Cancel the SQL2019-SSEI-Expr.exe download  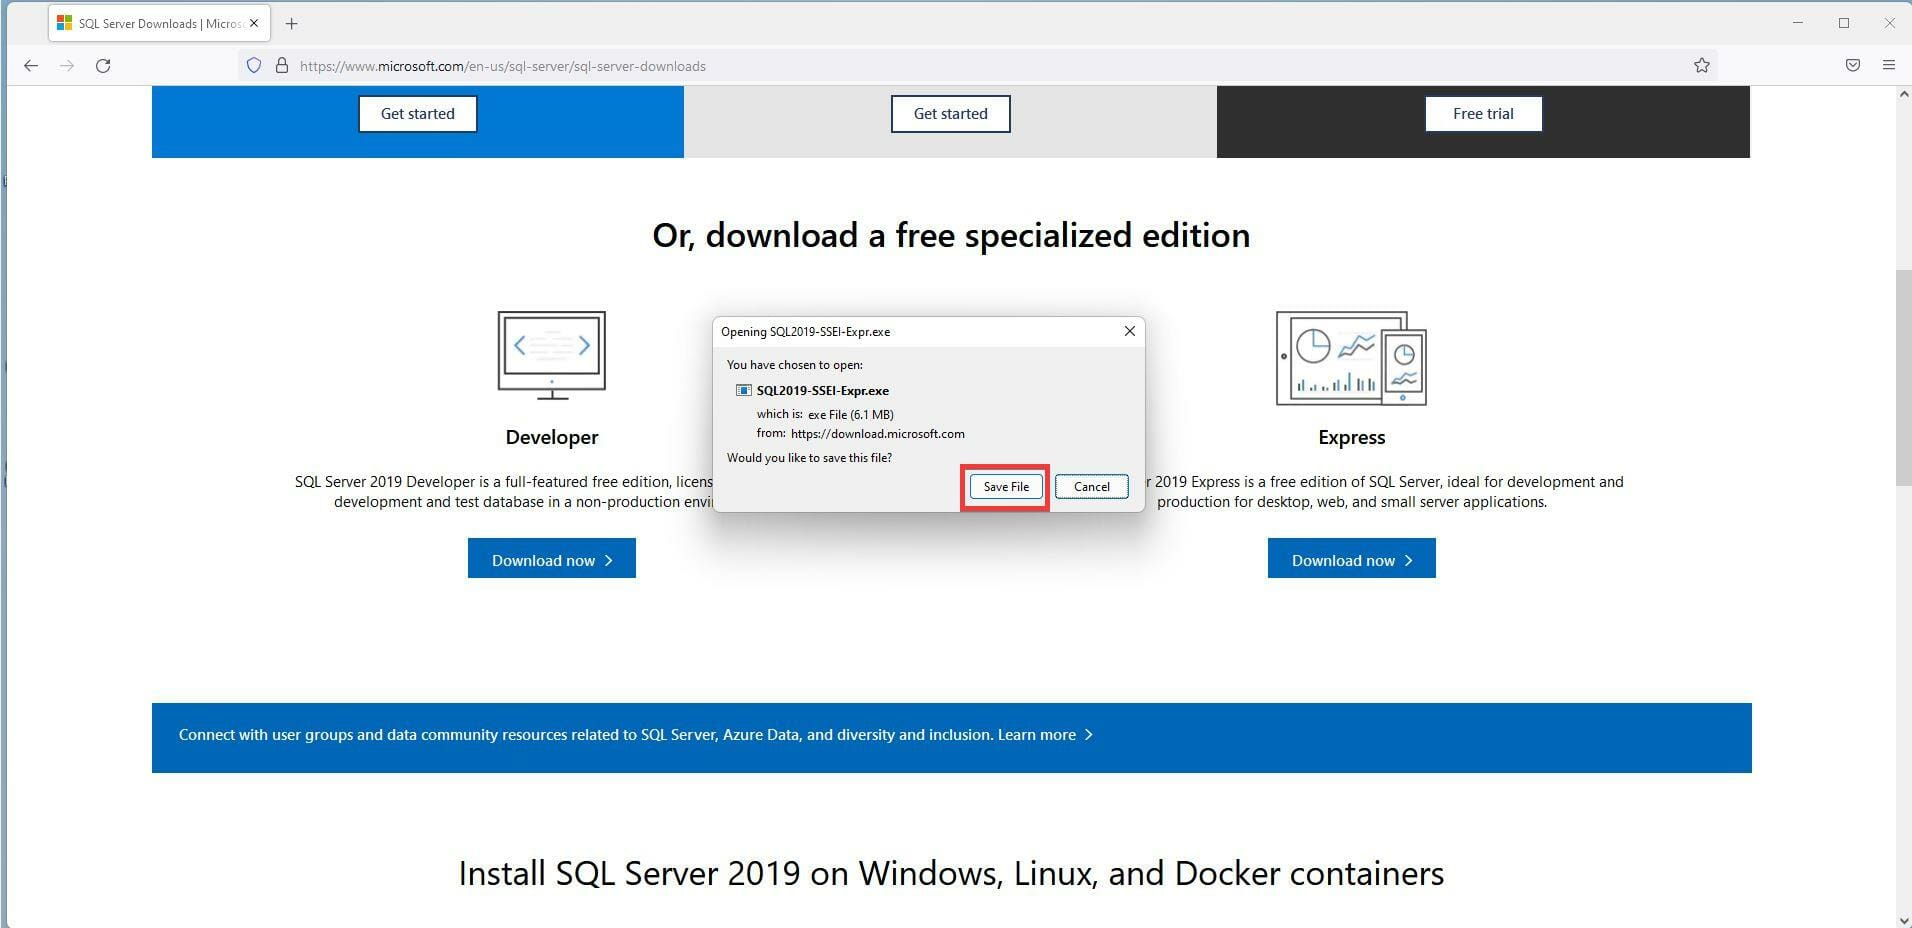(x=1091, y=486)
